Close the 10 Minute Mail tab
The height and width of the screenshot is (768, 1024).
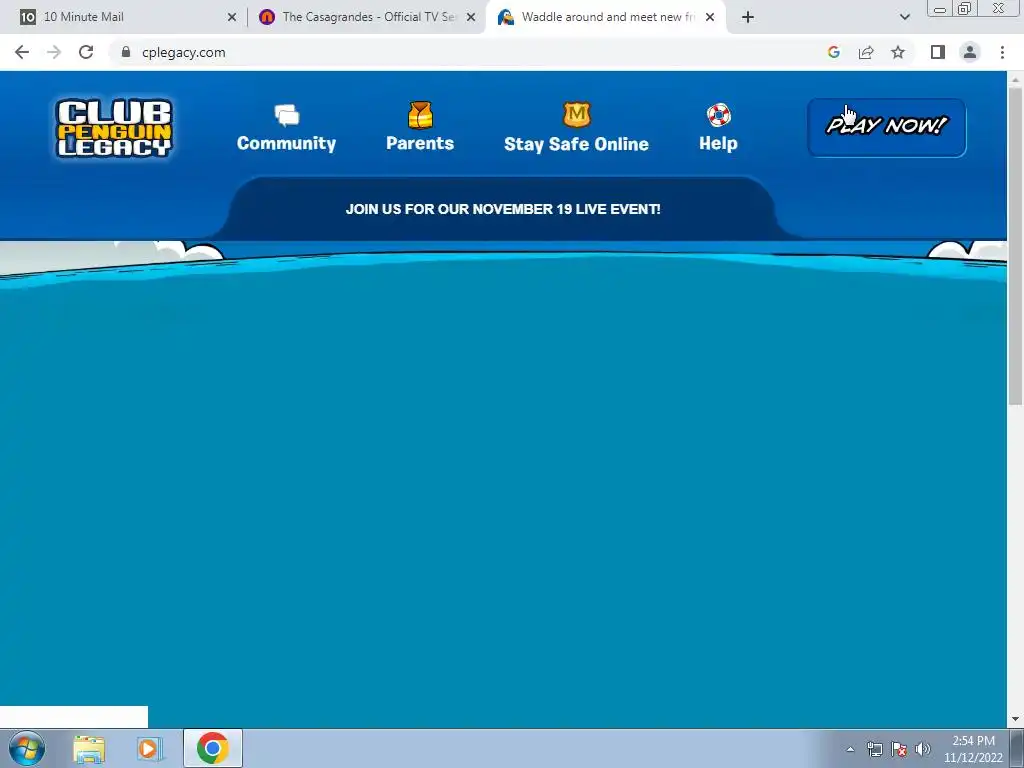click(232, 17)
